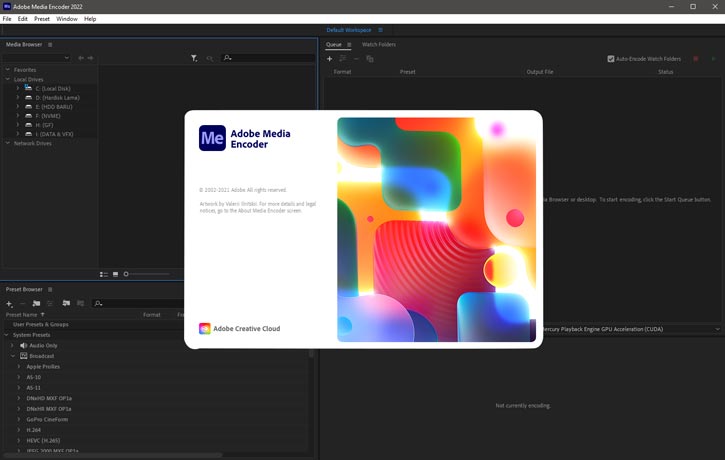The width and height of the screenshot is (725, 460).
Task: Open the file type filter funnel icon
Action: [x=194, y=58]
